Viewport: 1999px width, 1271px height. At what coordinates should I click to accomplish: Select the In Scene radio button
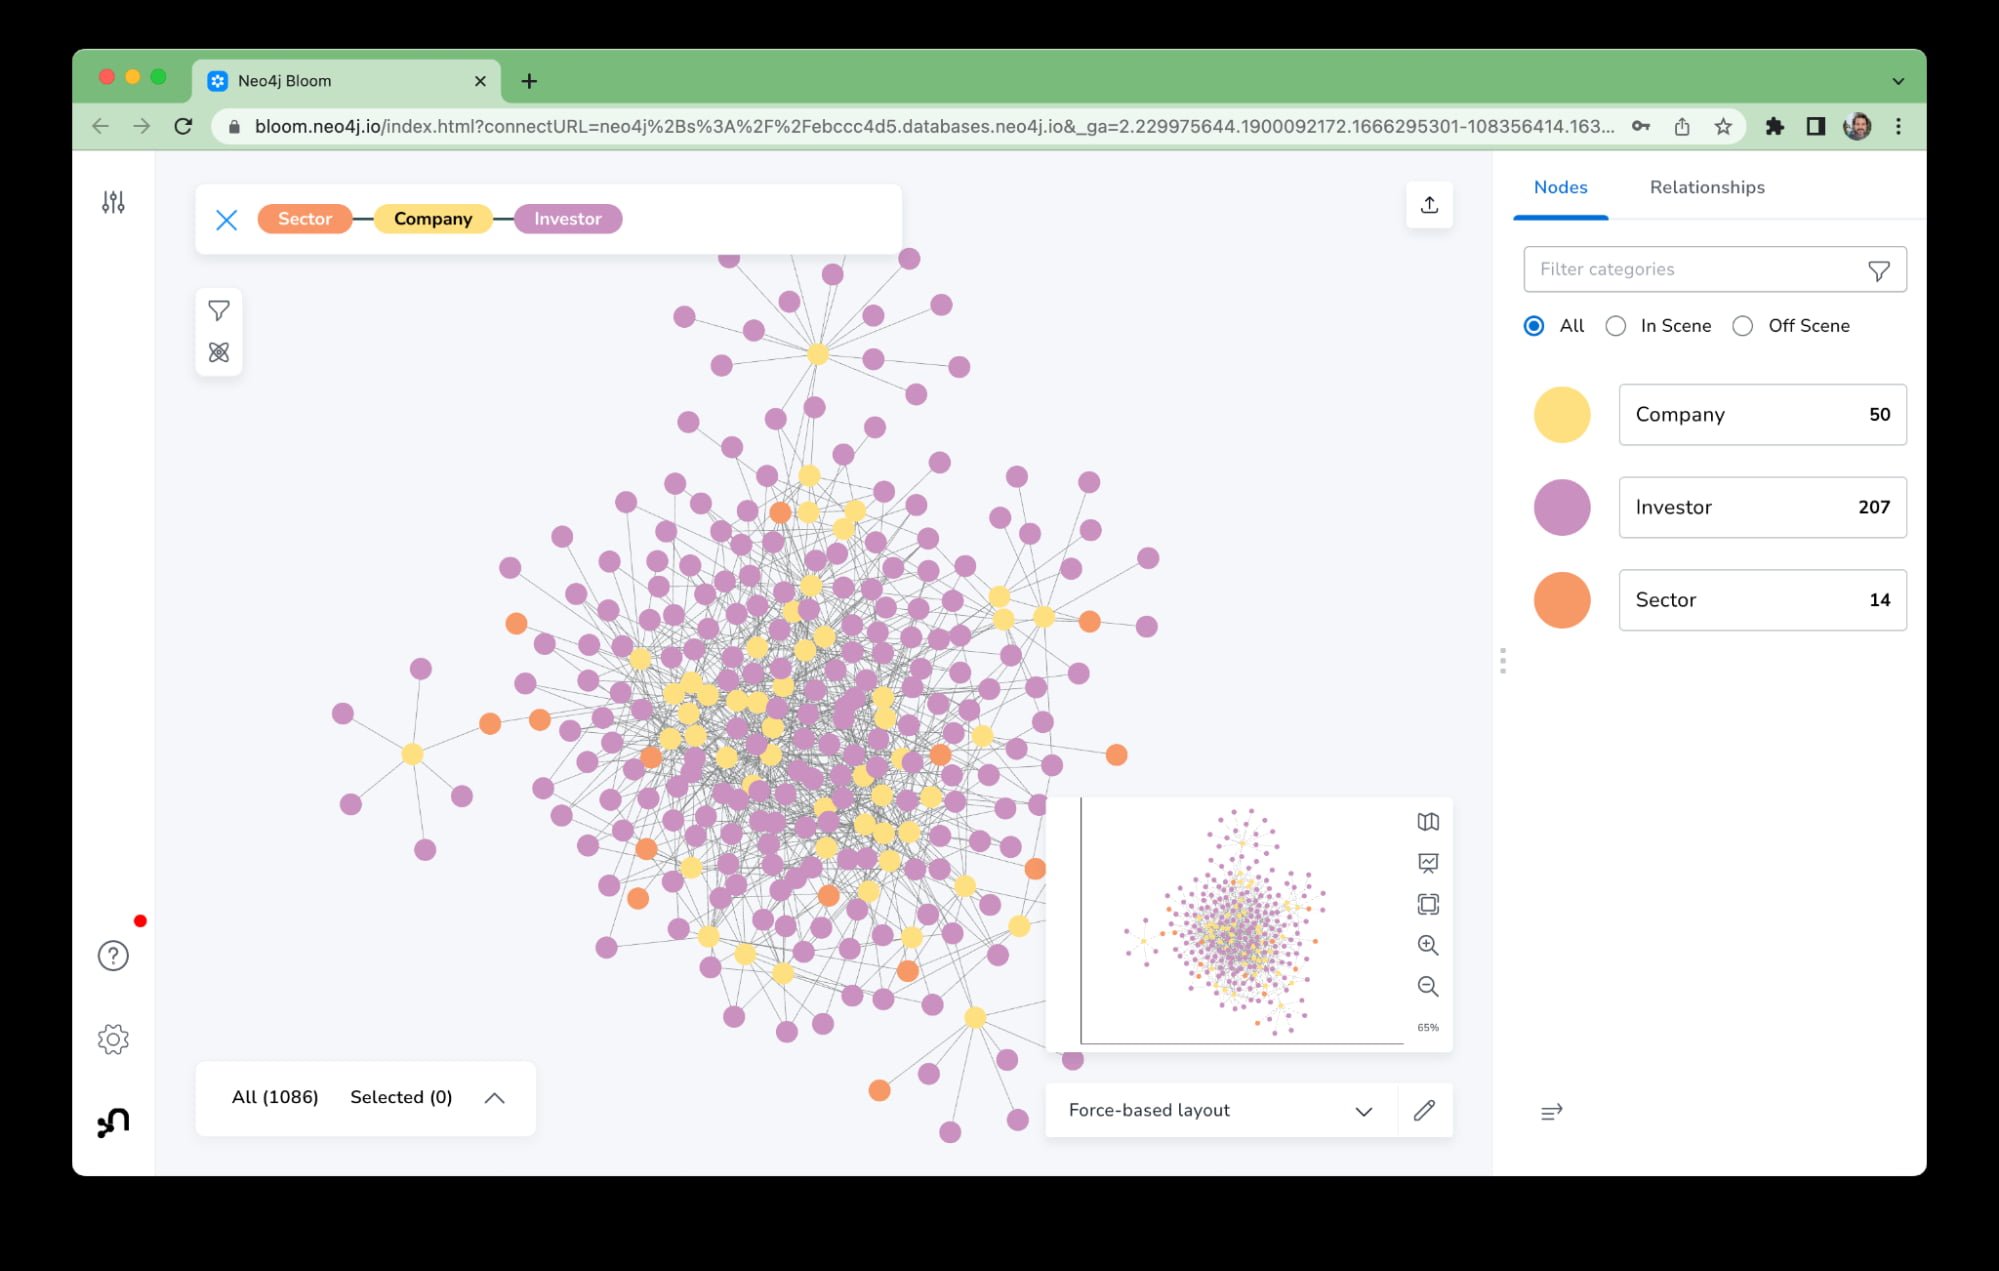(x=1616, y=325)
